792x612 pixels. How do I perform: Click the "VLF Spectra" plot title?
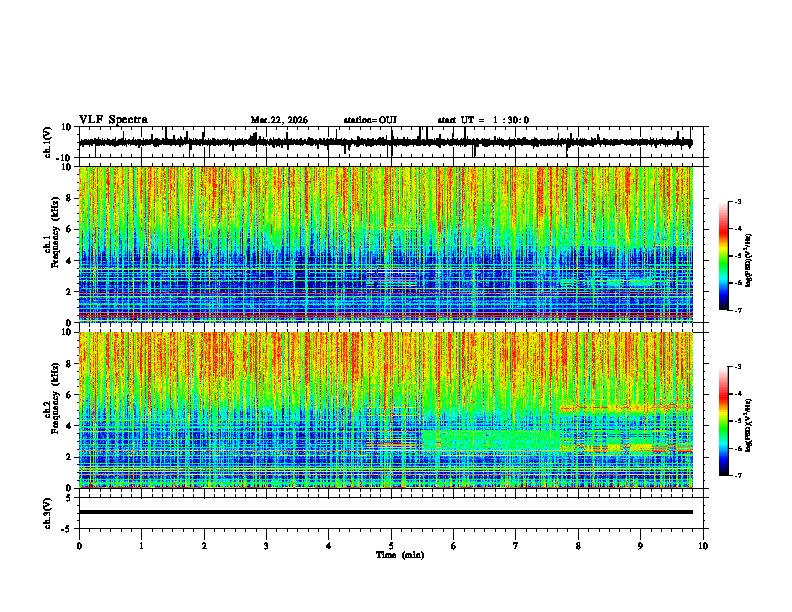pyautogui.click(x=113, y=120)
